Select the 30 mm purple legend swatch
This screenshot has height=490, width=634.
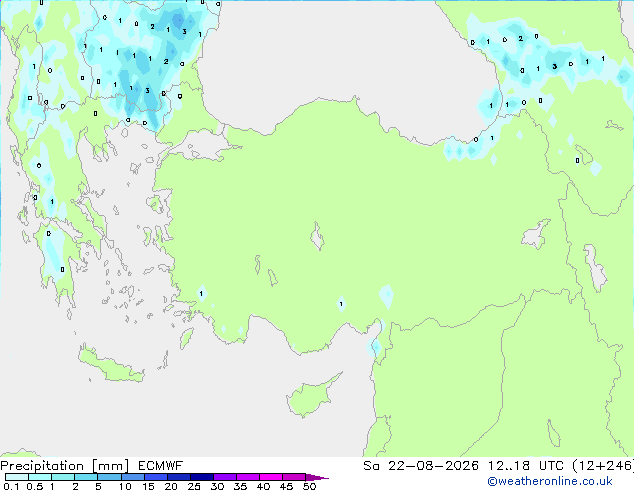pos(224,477)
